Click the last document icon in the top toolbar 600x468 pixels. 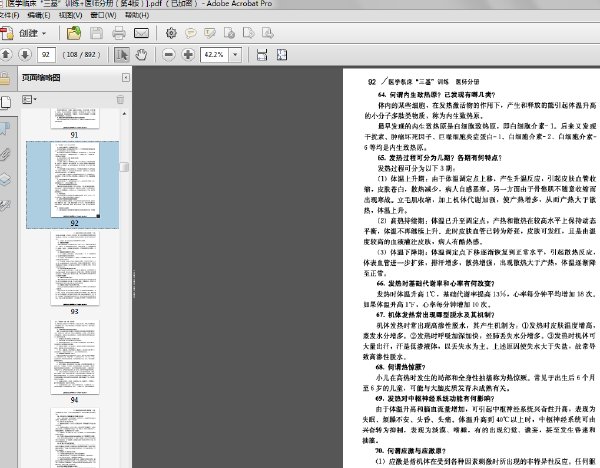point(267,33)
